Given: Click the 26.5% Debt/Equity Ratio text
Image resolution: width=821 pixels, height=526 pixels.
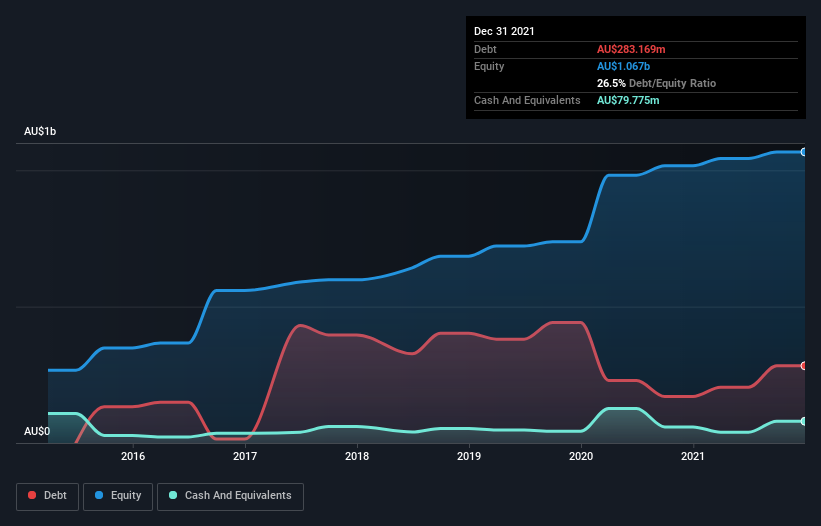Looking at the screenshot, I should click(657, 83).
